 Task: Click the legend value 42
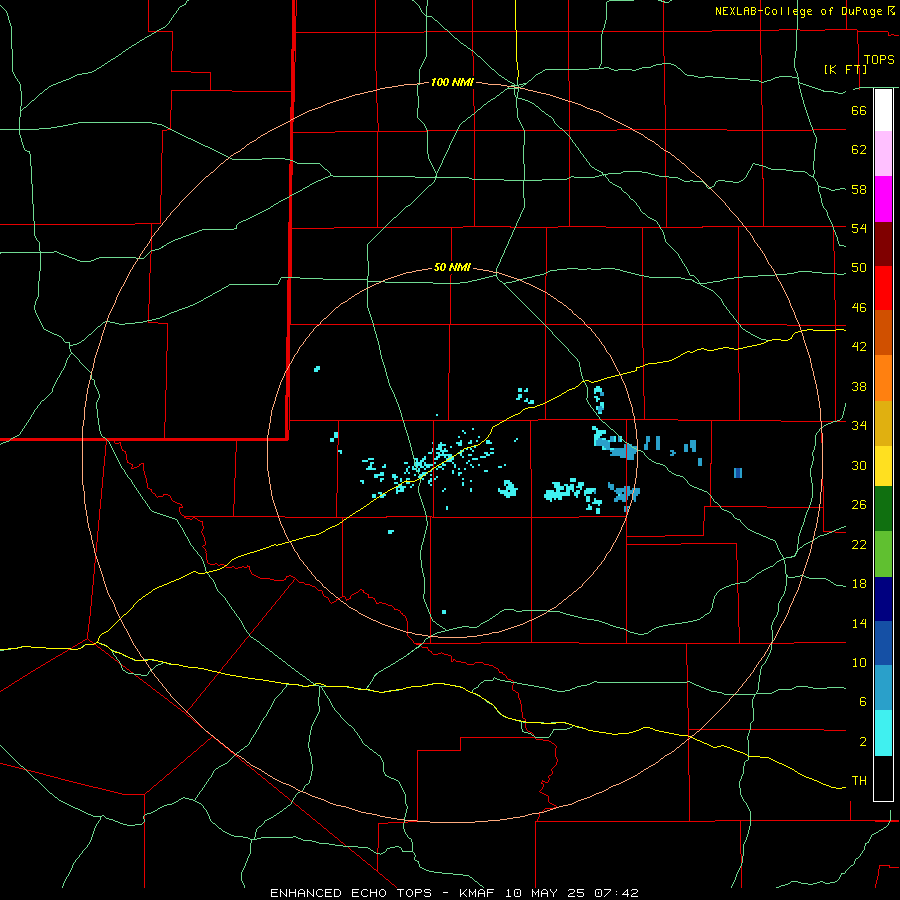(859, 347)
